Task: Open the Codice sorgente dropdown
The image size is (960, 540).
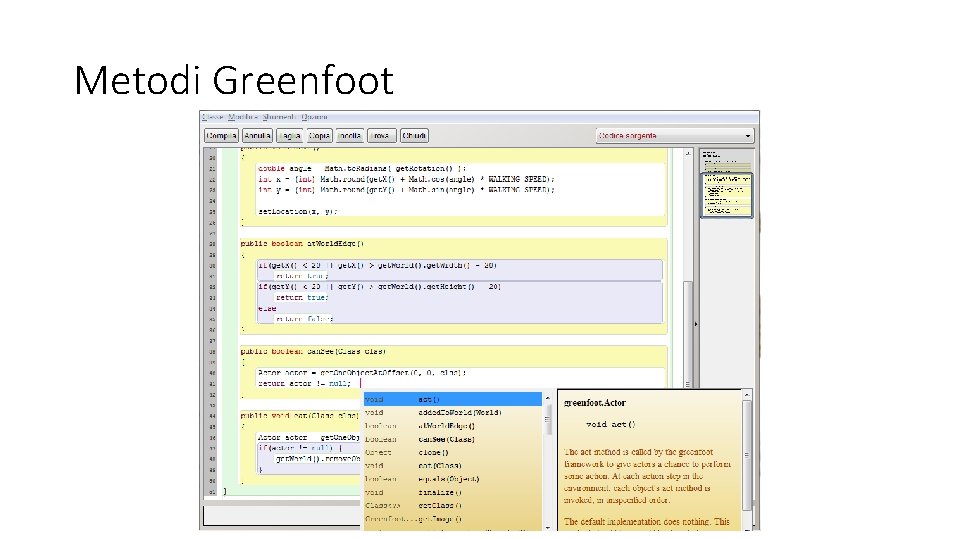Action: [x=675, y=136]
